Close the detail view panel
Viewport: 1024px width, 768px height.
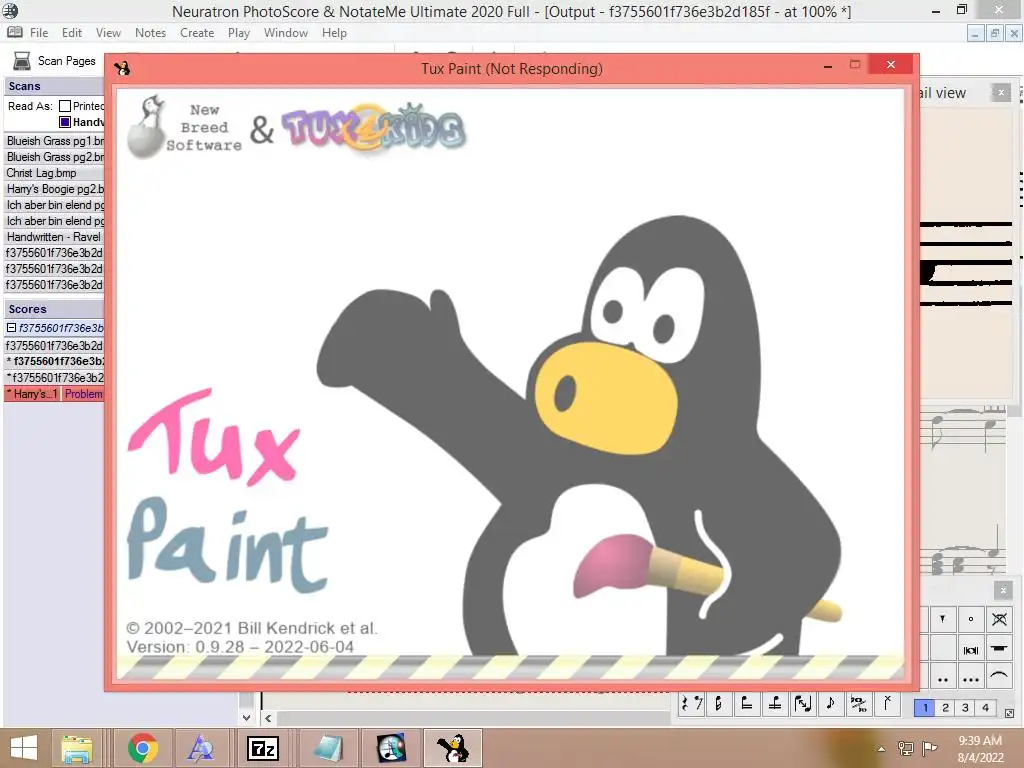click(1000, 93)
